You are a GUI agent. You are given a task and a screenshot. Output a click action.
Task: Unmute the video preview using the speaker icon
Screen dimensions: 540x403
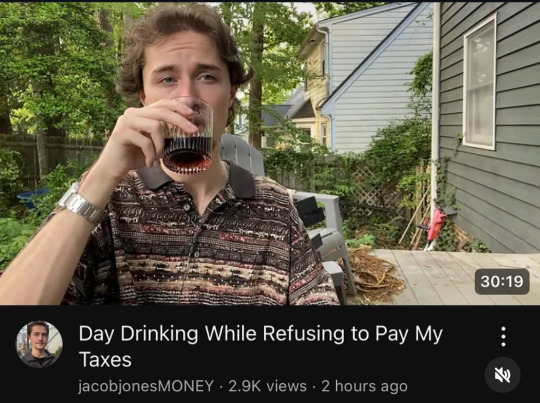(502, 375)
